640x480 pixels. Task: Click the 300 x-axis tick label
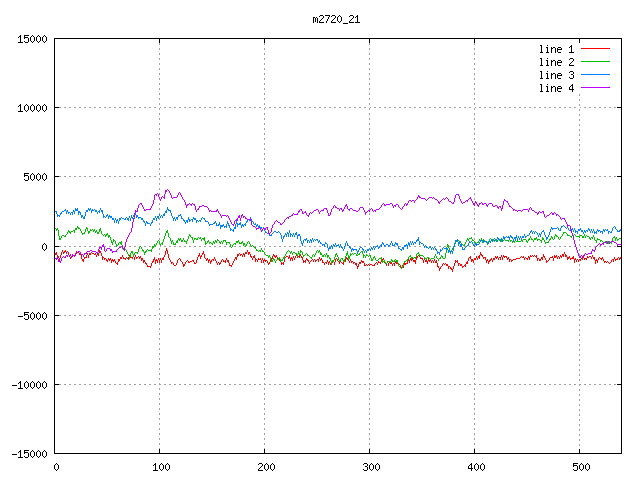coord(369,467)
